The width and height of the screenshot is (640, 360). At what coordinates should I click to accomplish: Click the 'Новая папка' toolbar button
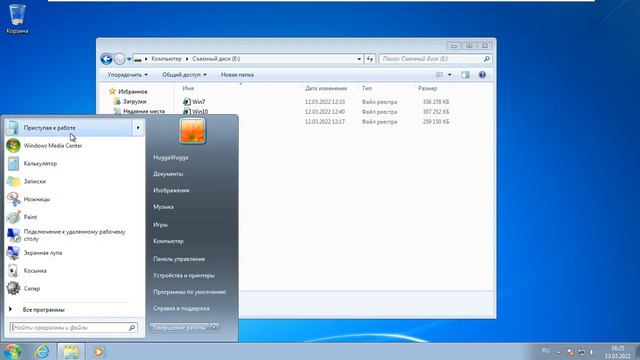pos(237,75)
